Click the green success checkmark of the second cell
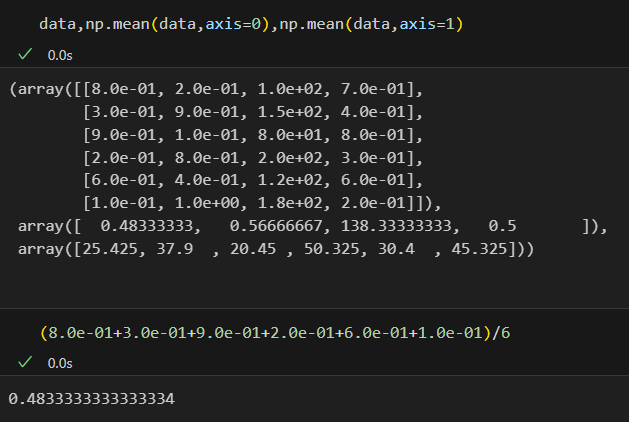The height and width of the screenshot is (422, 629). (25, 362)
